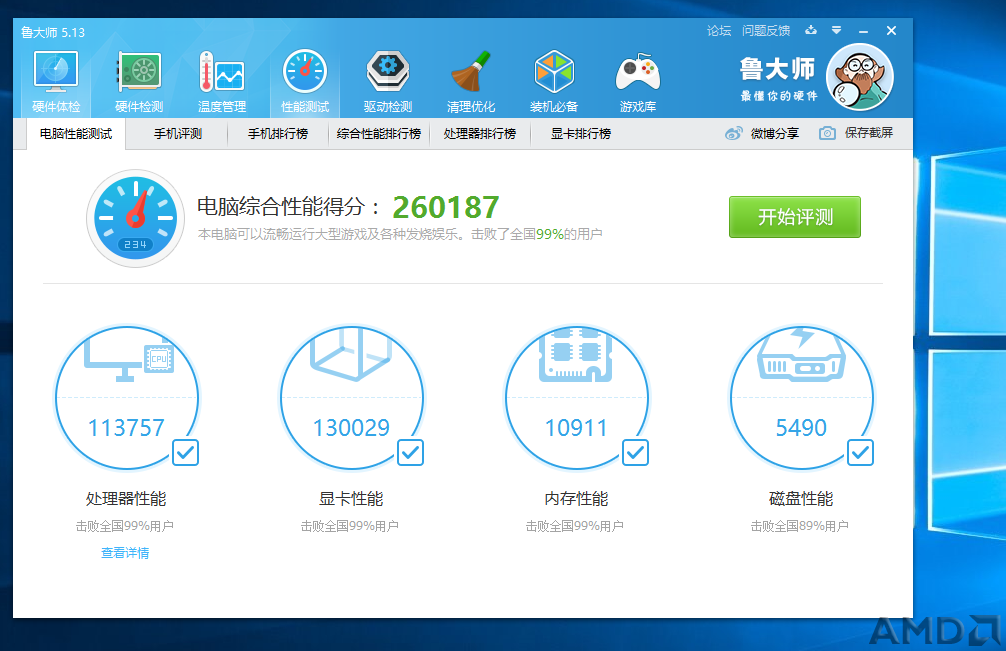Switch to 手机排行榜 tab
This screenshot has width=1006, height=651.
tap(278, 133)
